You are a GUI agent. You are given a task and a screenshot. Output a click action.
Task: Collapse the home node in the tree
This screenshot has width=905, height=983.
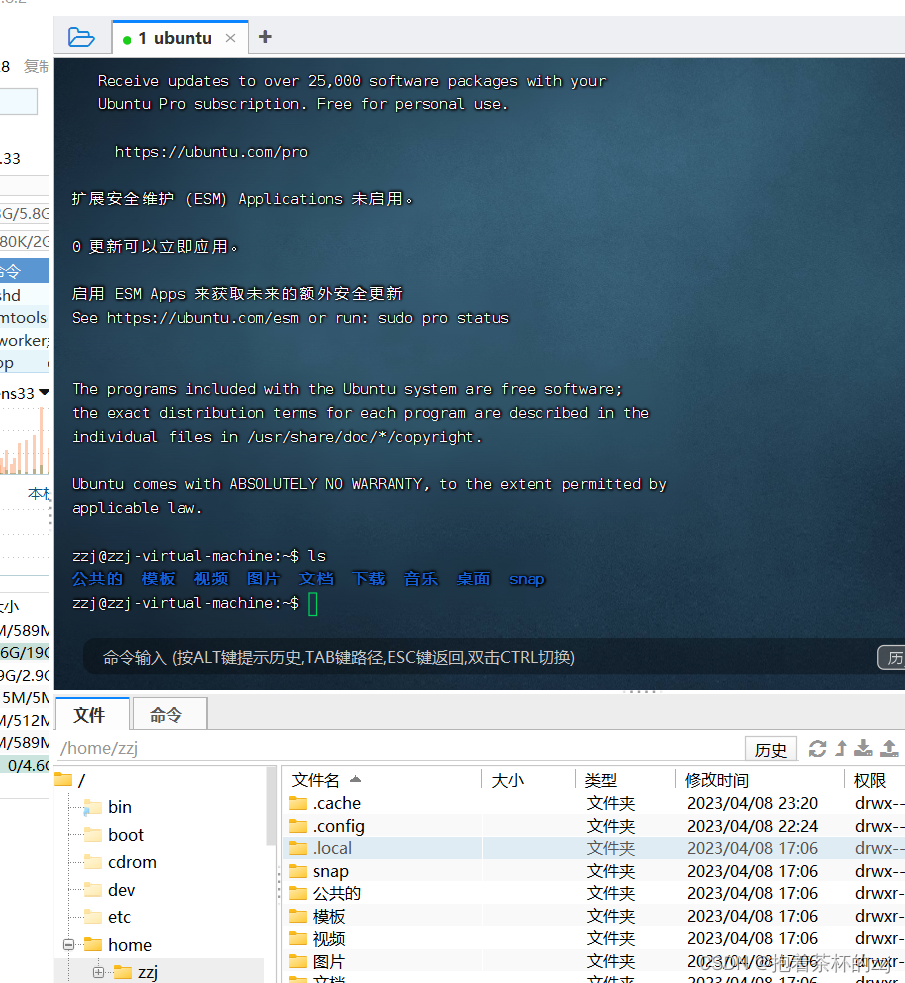click(x=68, y=944)
